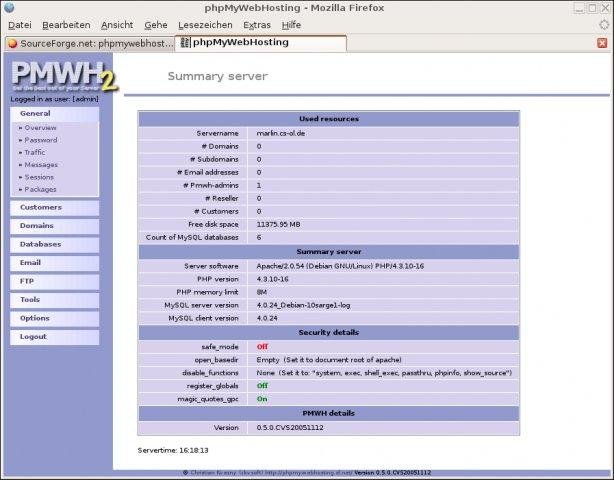Click Used resources table header
Image resolution: width=614 pixels, height=480 pixels.
coord(329,119)
